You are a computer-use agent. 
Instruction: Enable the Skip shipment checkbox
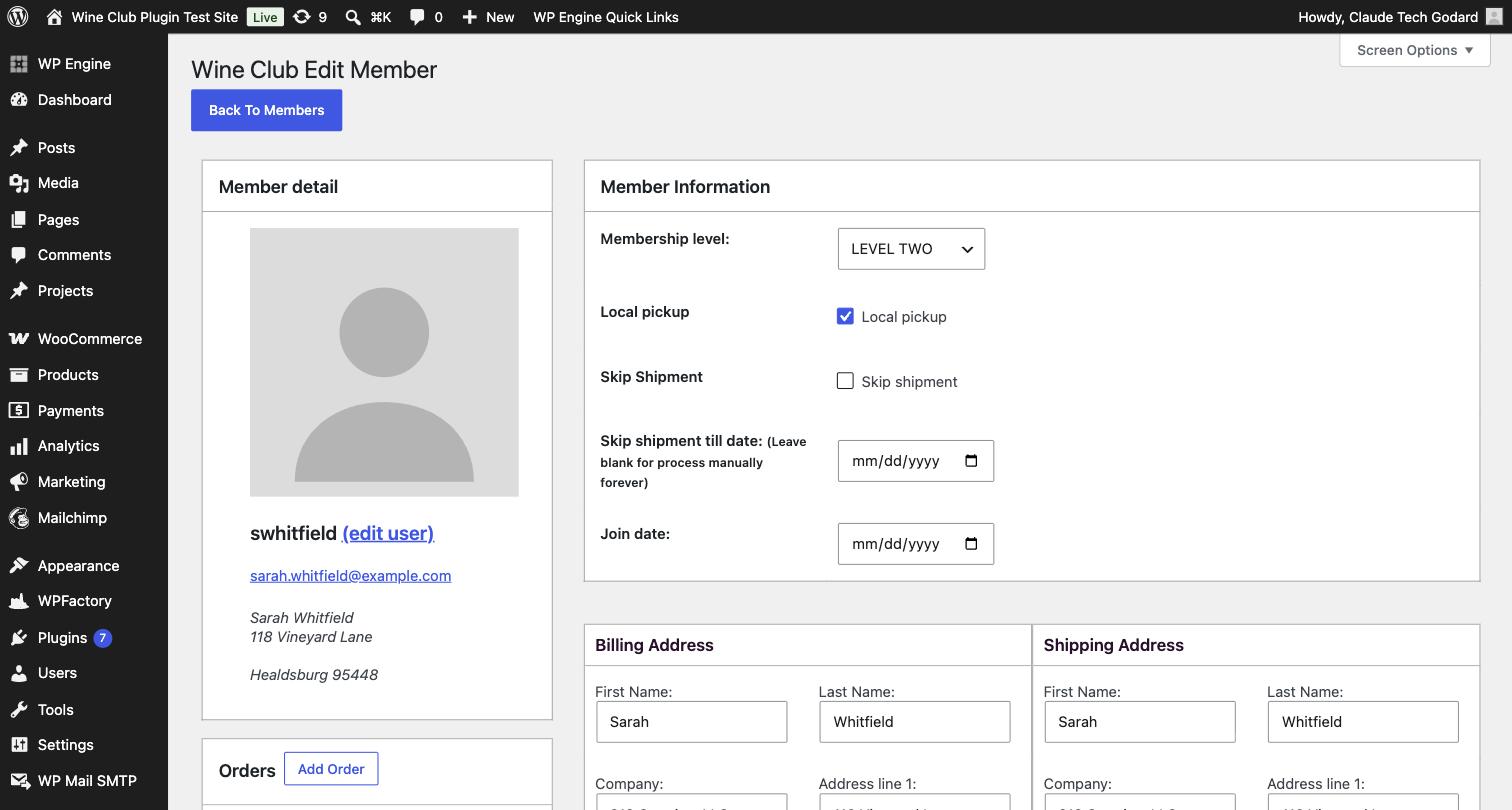click(x=845, y=381)
